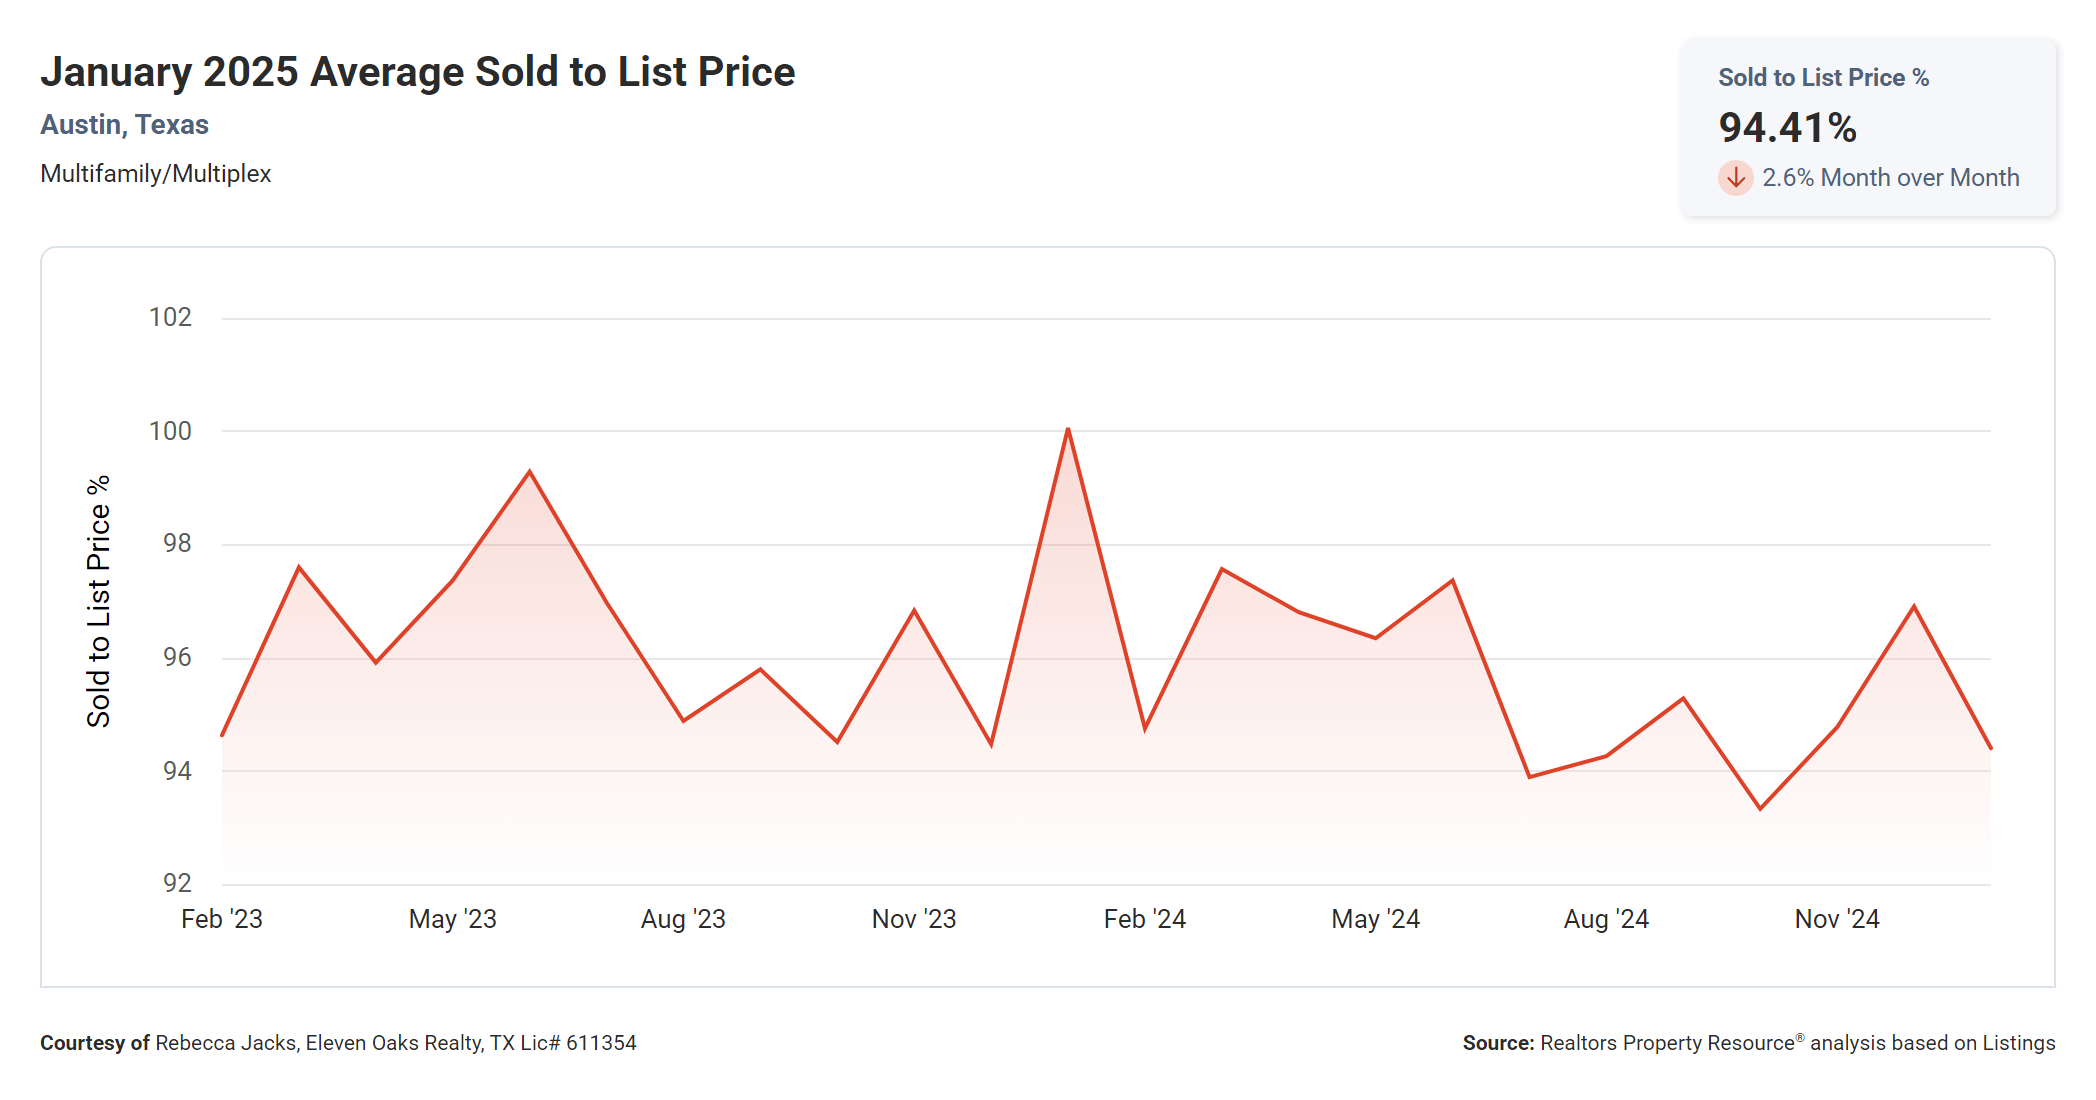Select the "Austin, Texas" location subtitle
Screen dimensions: 2096x1100
point(124,125)
